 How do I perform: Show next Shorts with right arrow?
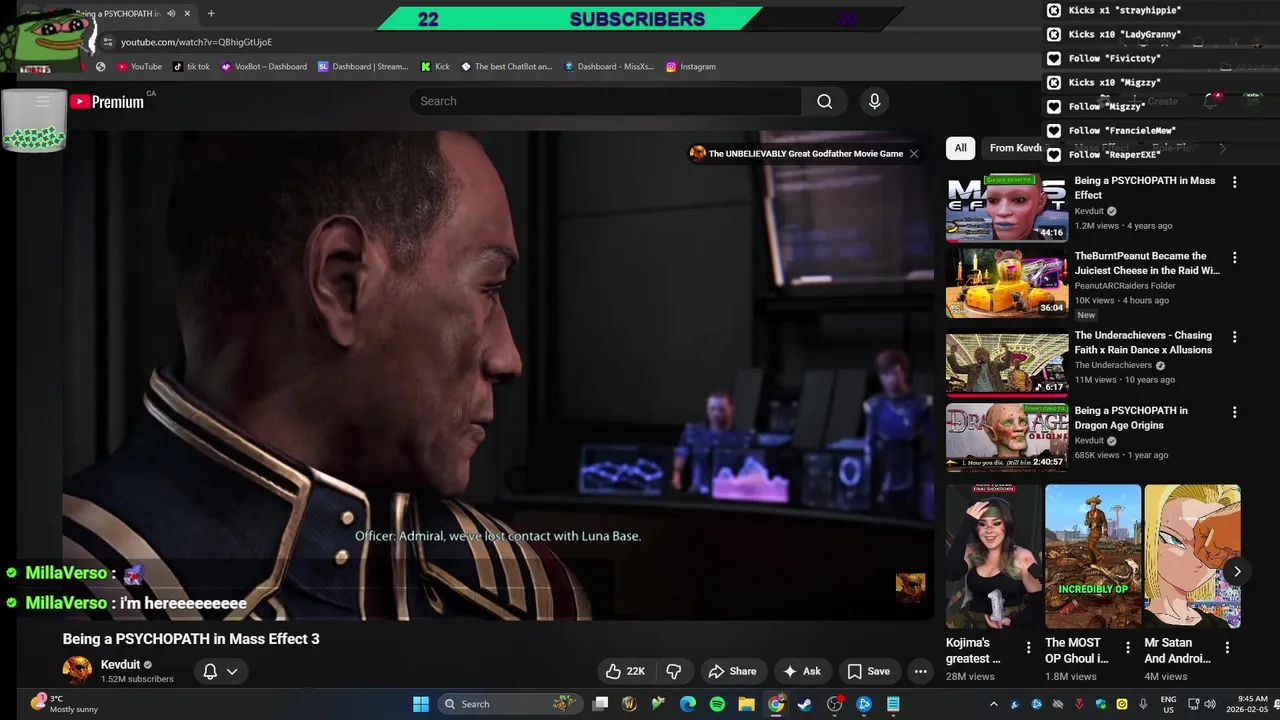tap(1237, 572)
